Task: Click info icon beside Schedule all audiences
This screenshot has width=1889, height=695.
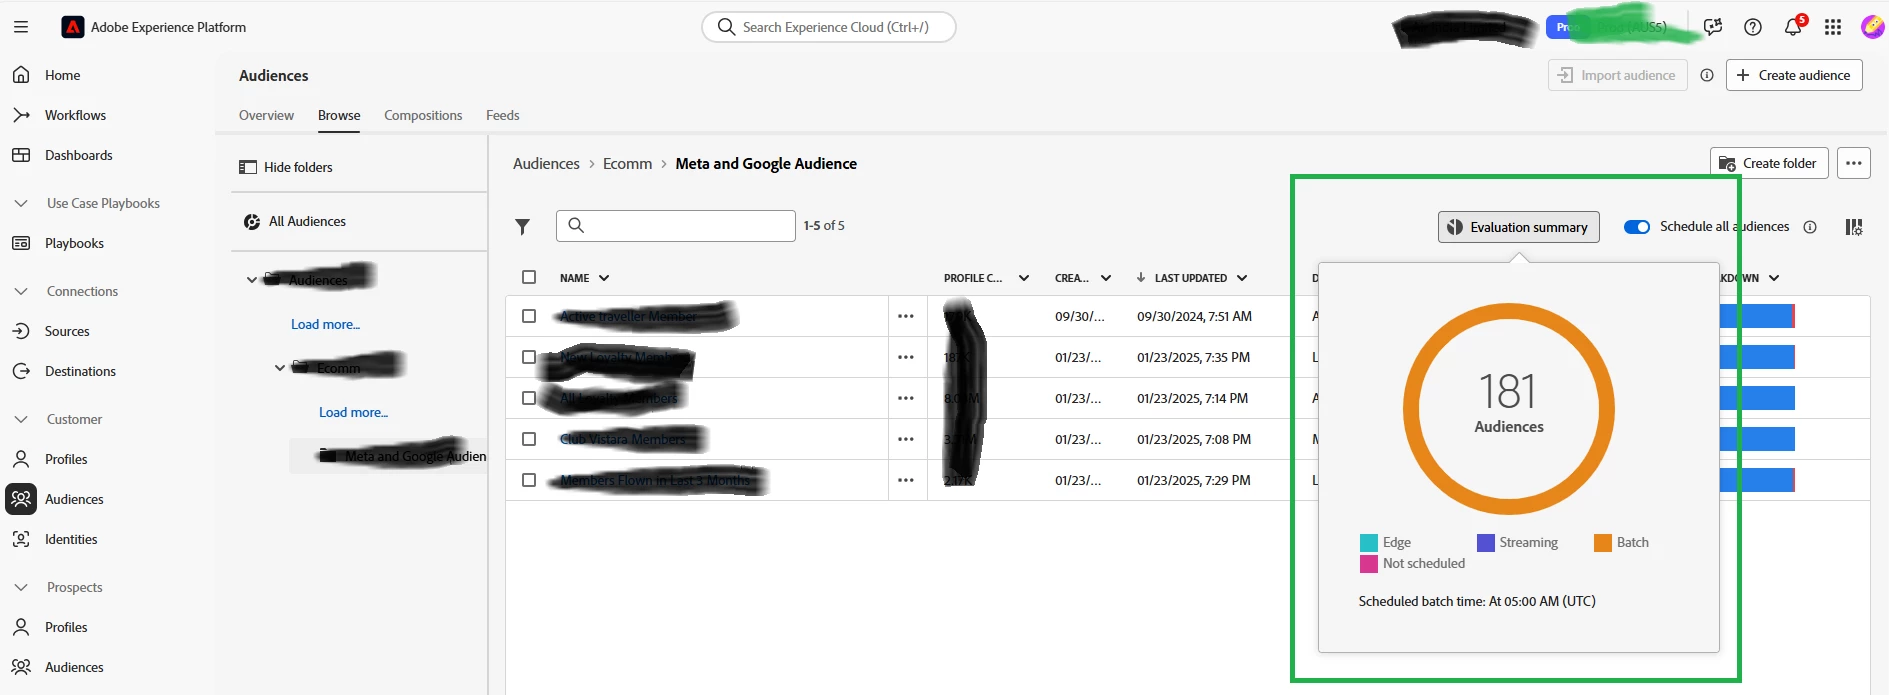Action: click(1810, 227)
